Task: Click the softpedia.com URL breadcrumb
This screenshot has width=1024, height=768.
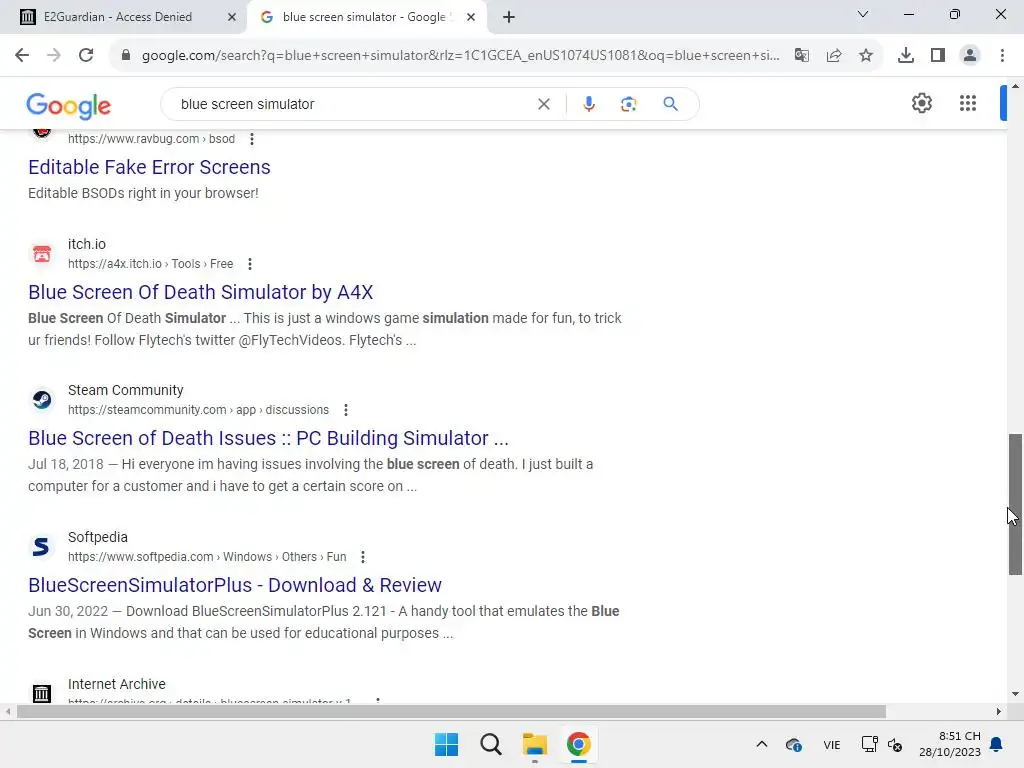Action: [207, 557]
